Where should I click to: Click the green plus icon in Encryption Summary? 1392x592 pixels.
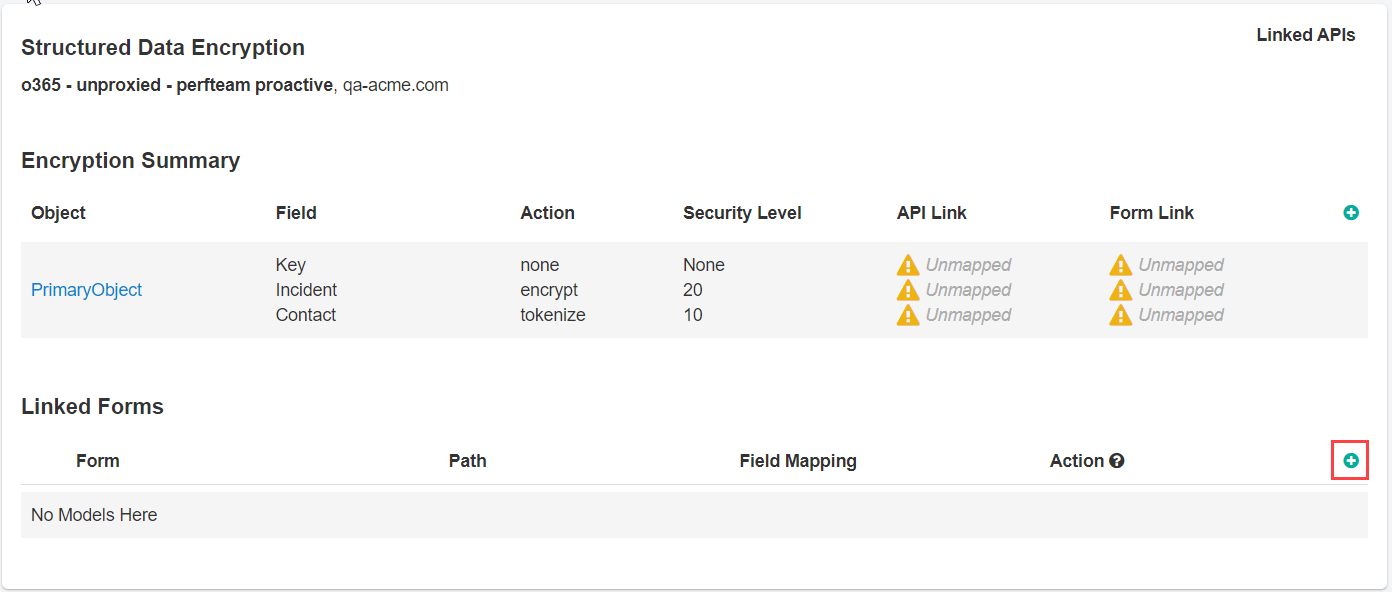1351,213
